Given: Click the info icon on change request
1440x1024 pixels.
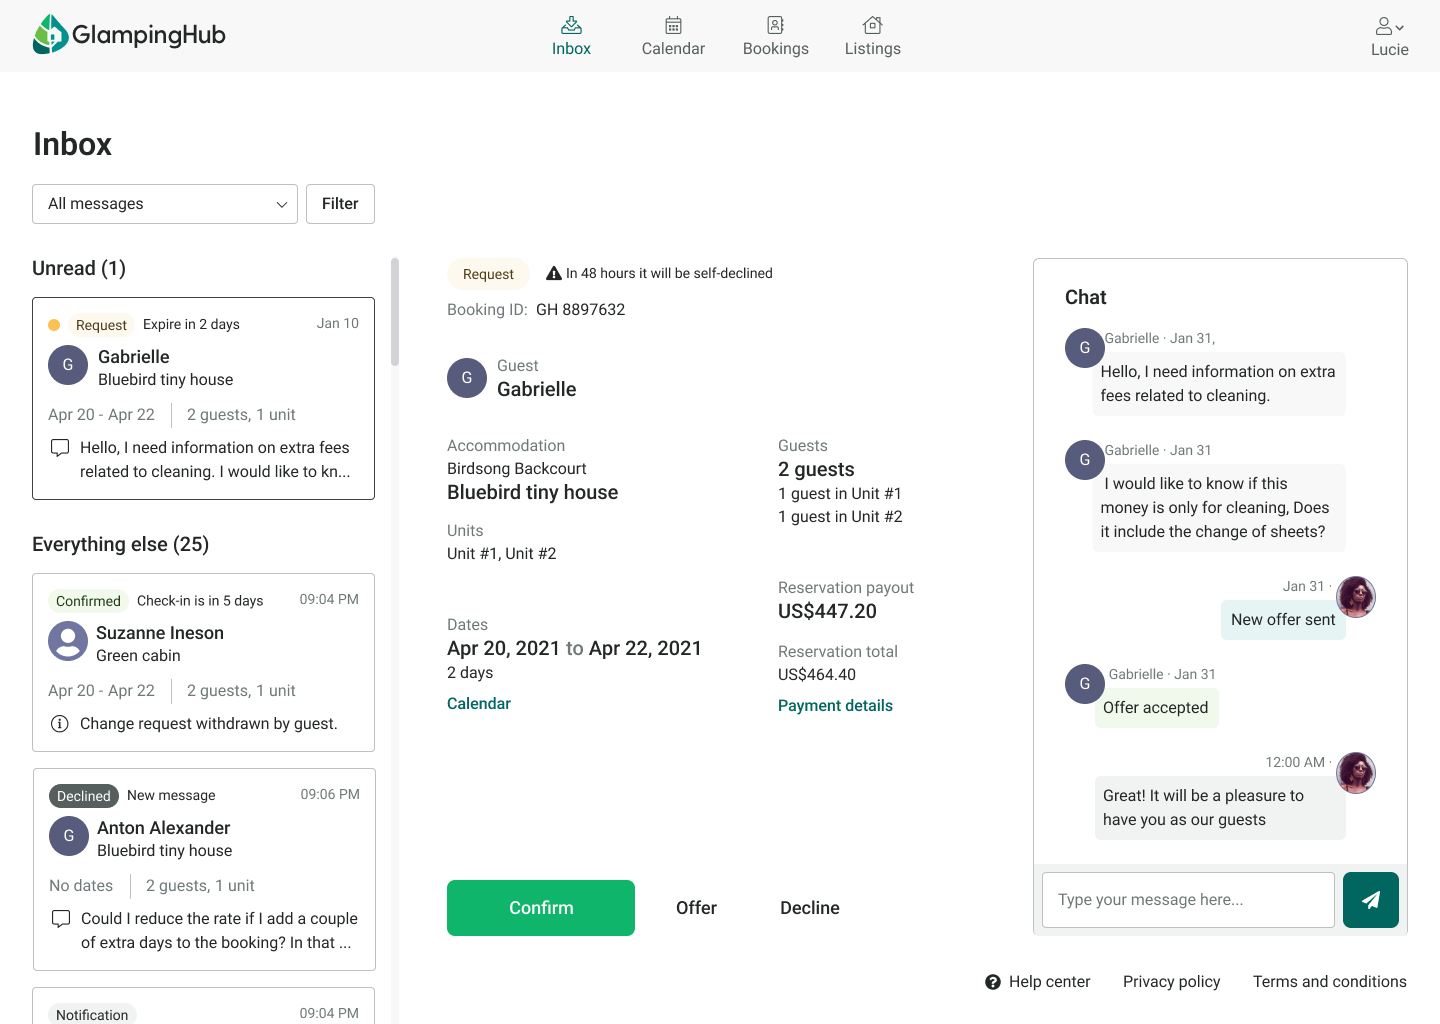Looking at the screenshot, I should (x=60, y=724).
